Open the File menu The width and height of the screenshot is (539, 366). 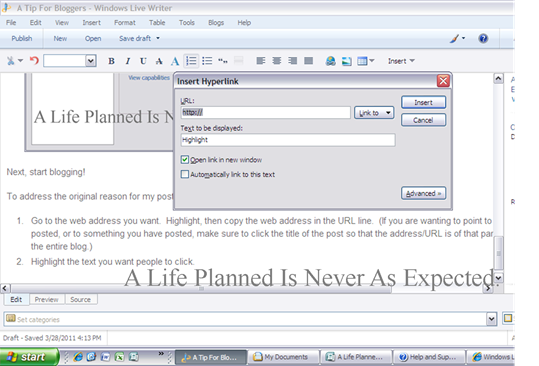(11, 23)
